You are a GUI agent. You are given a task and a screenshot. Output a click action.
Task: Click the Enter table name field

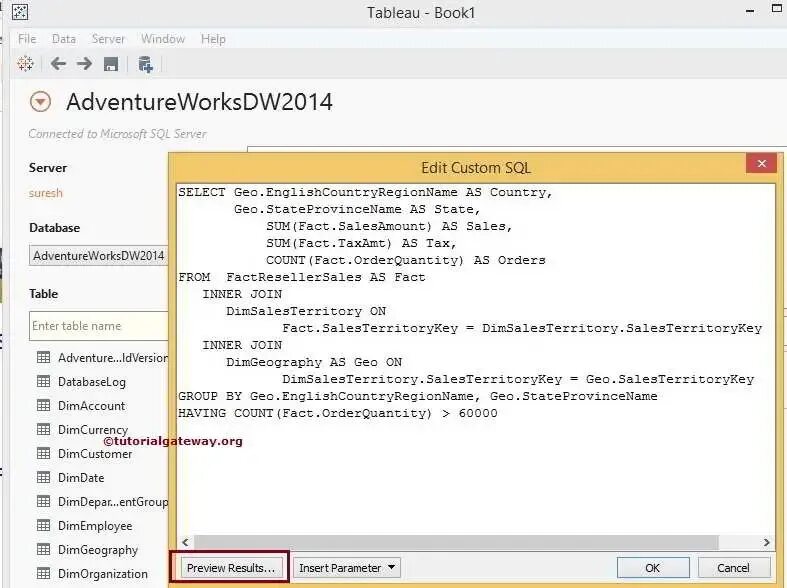(x=99, y=326)
